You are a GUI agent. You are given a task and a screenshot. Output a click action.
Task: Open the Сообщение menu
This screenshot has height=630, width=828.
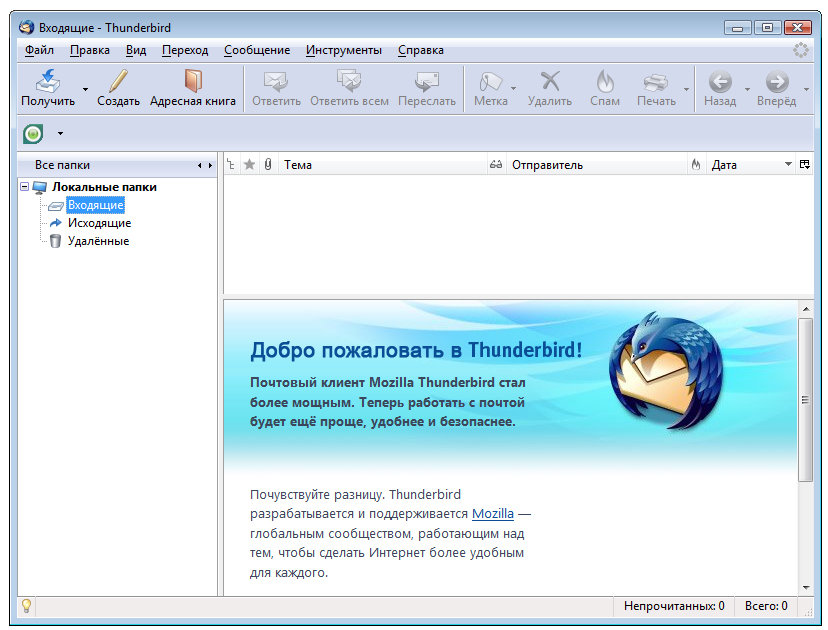257,50
